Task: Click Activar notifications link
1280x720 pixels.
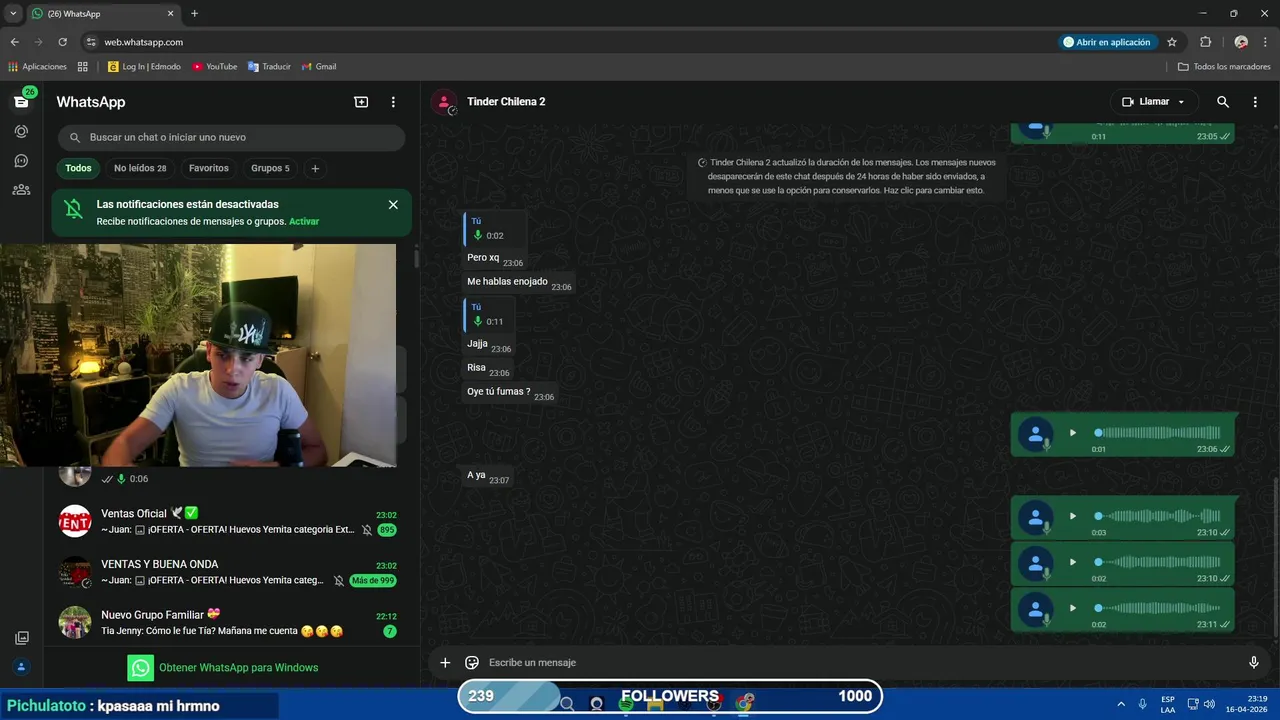Action: click(x=304, y=221)
